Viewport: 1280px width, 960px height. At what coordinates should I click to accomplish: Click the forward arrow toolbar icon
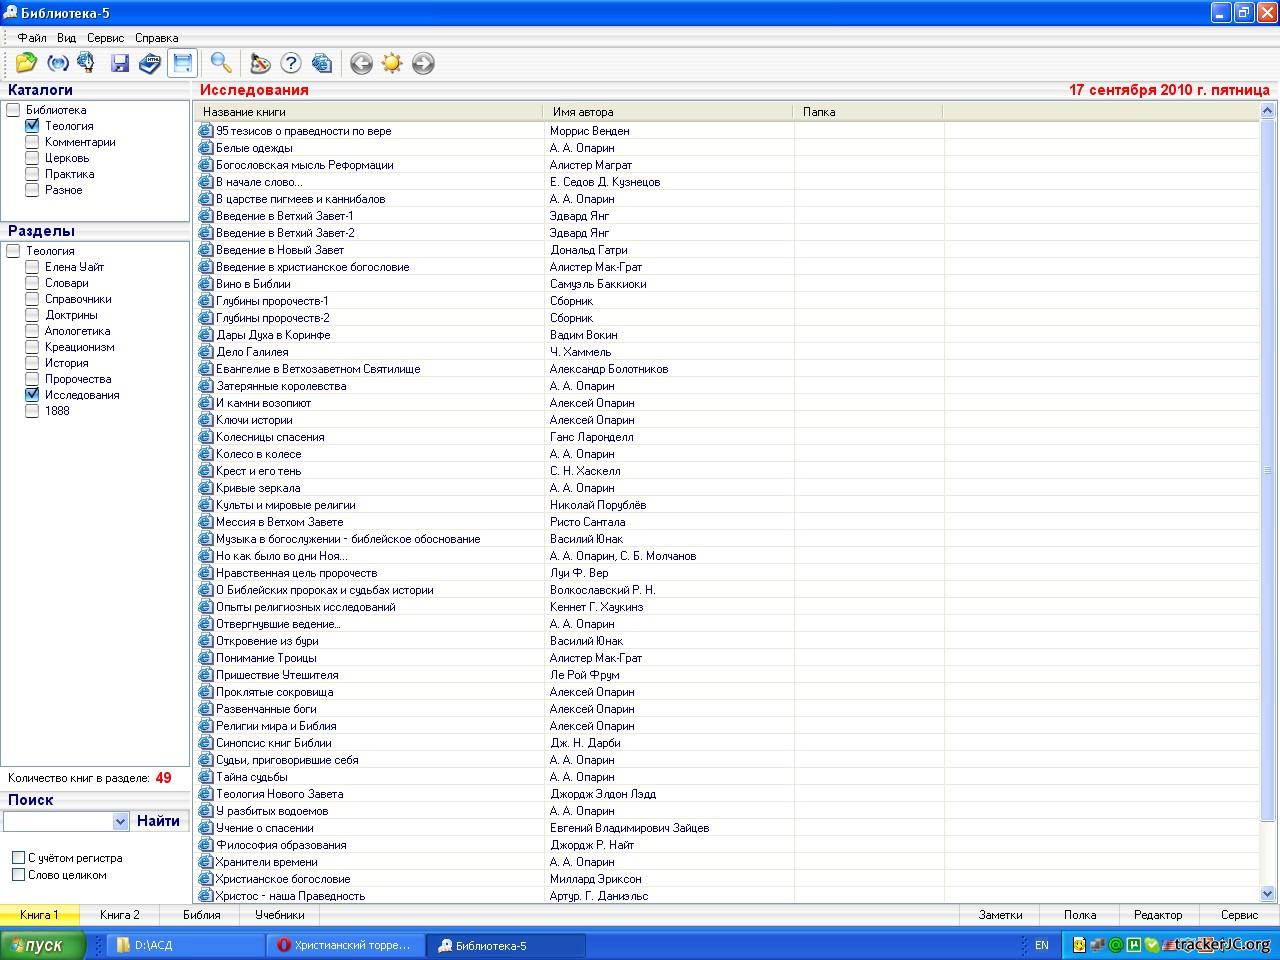[x=423, y=63]
